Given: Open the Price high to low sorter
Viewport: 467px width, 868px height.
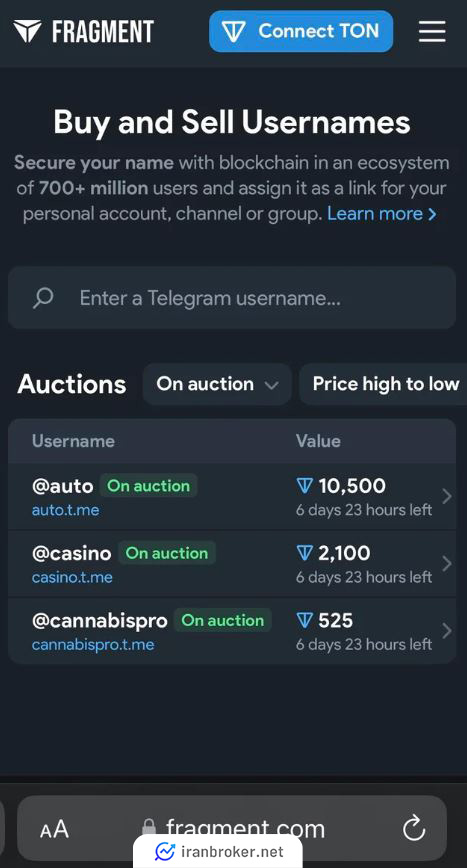Looking at the screenshot, I should (x=385, y=384).
